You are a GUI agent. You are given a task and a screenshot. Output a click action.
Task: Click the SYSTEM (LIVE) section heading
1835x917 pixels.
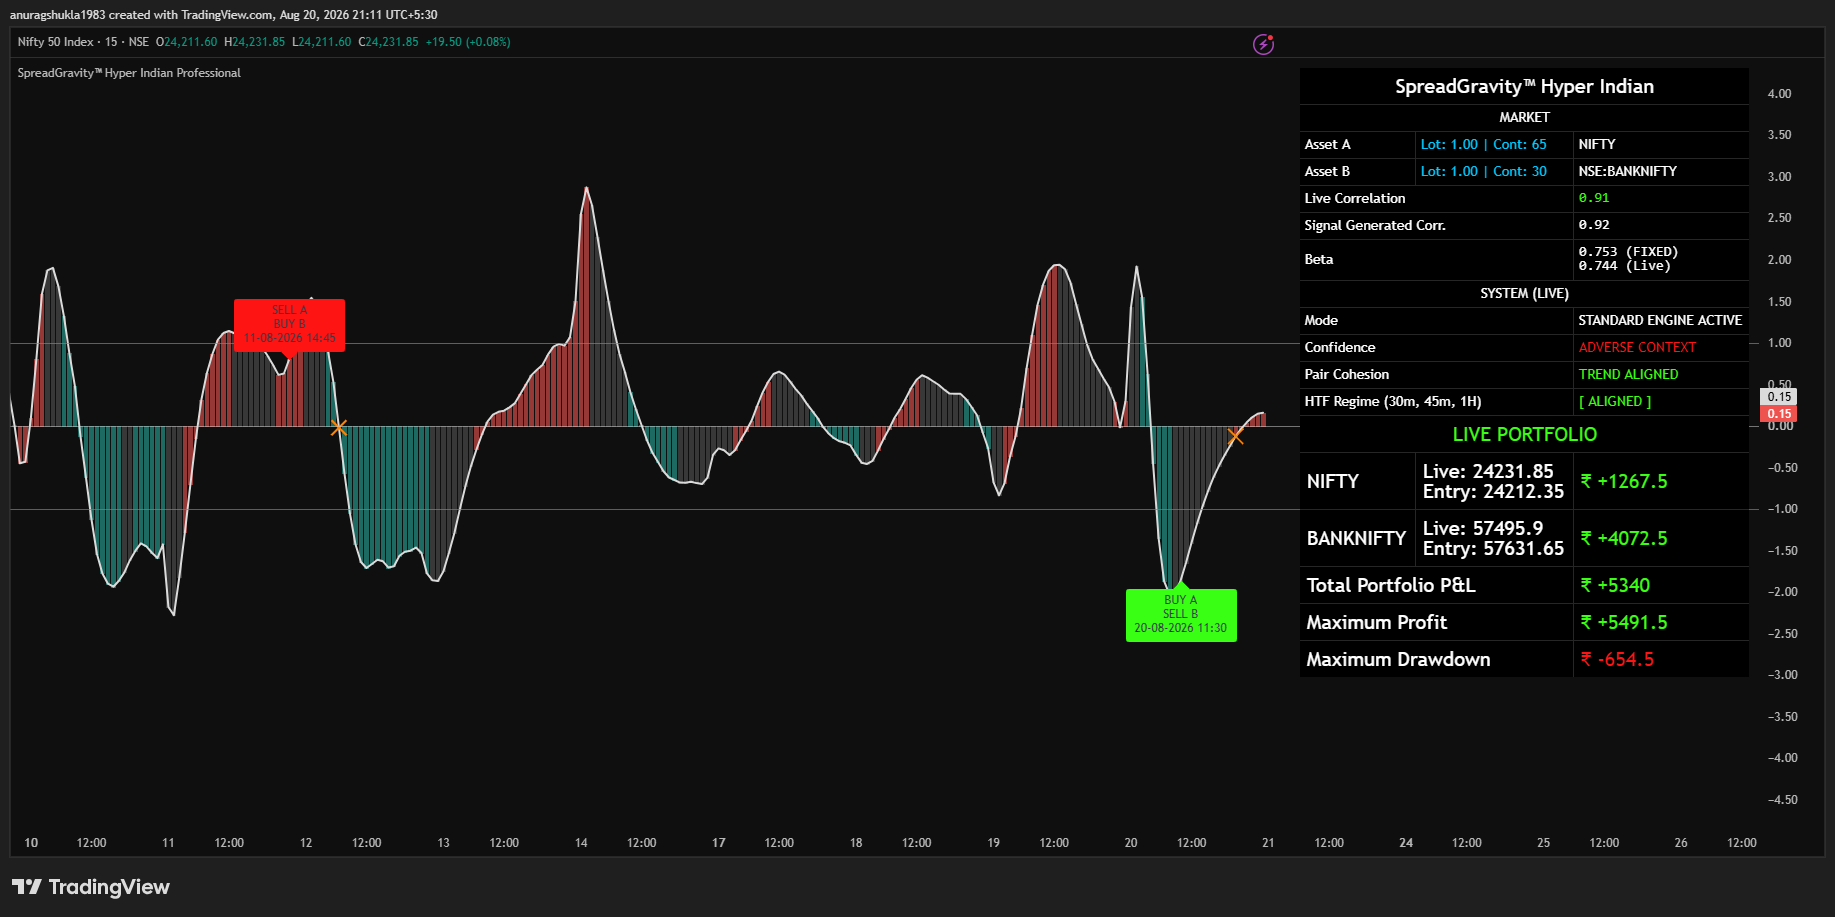click(x=1524, y=294)
